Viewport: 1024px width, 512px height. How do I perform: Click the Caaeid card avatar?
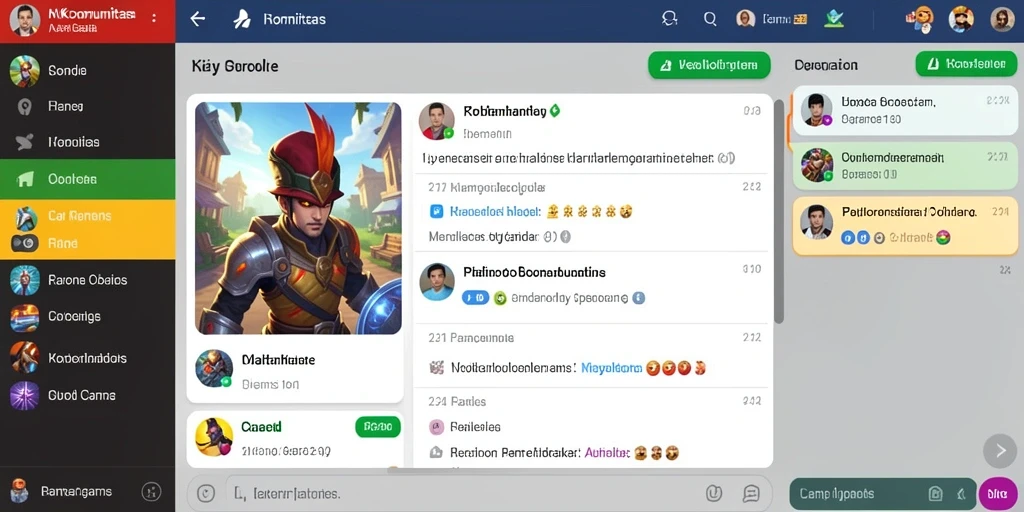coord(214,437)
